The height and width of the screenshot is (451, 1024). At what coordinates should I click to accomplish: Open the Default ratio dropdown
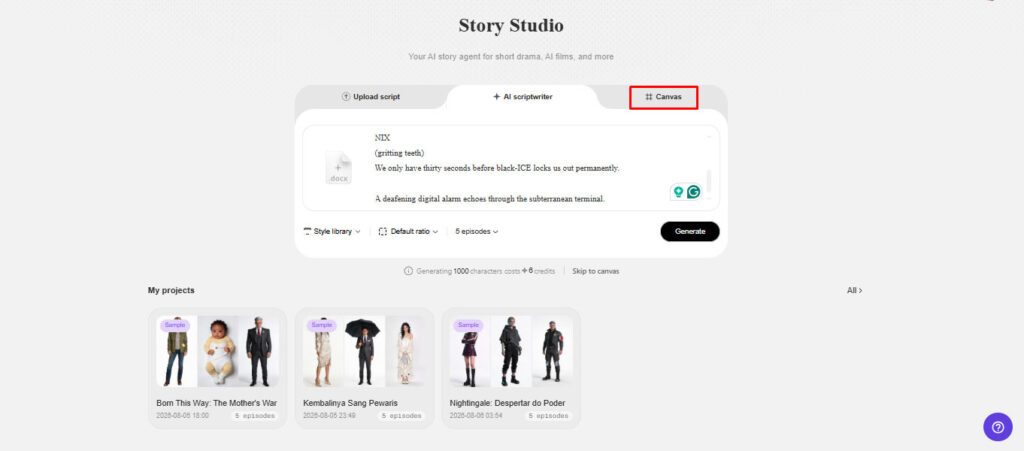pos(408,231)
